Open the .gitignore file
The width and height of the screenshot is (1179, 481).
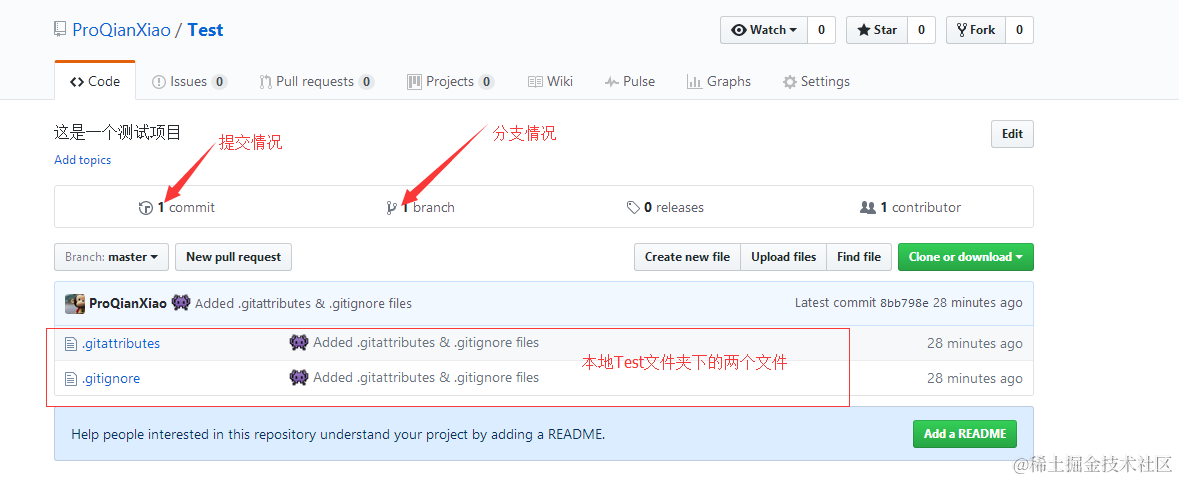[x=111, y=379]
